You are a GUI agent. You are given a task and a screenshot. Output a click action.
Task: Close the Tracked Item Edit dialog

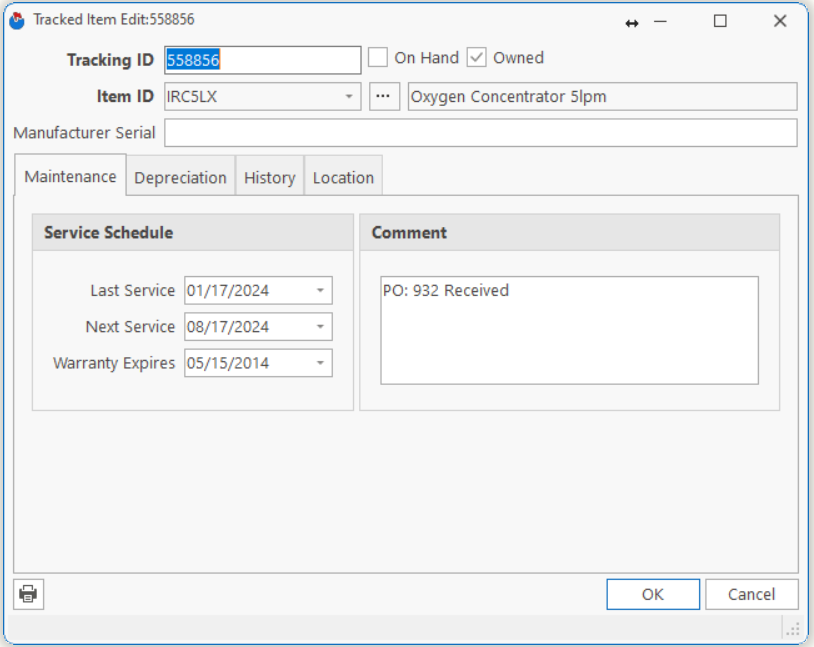780,21
